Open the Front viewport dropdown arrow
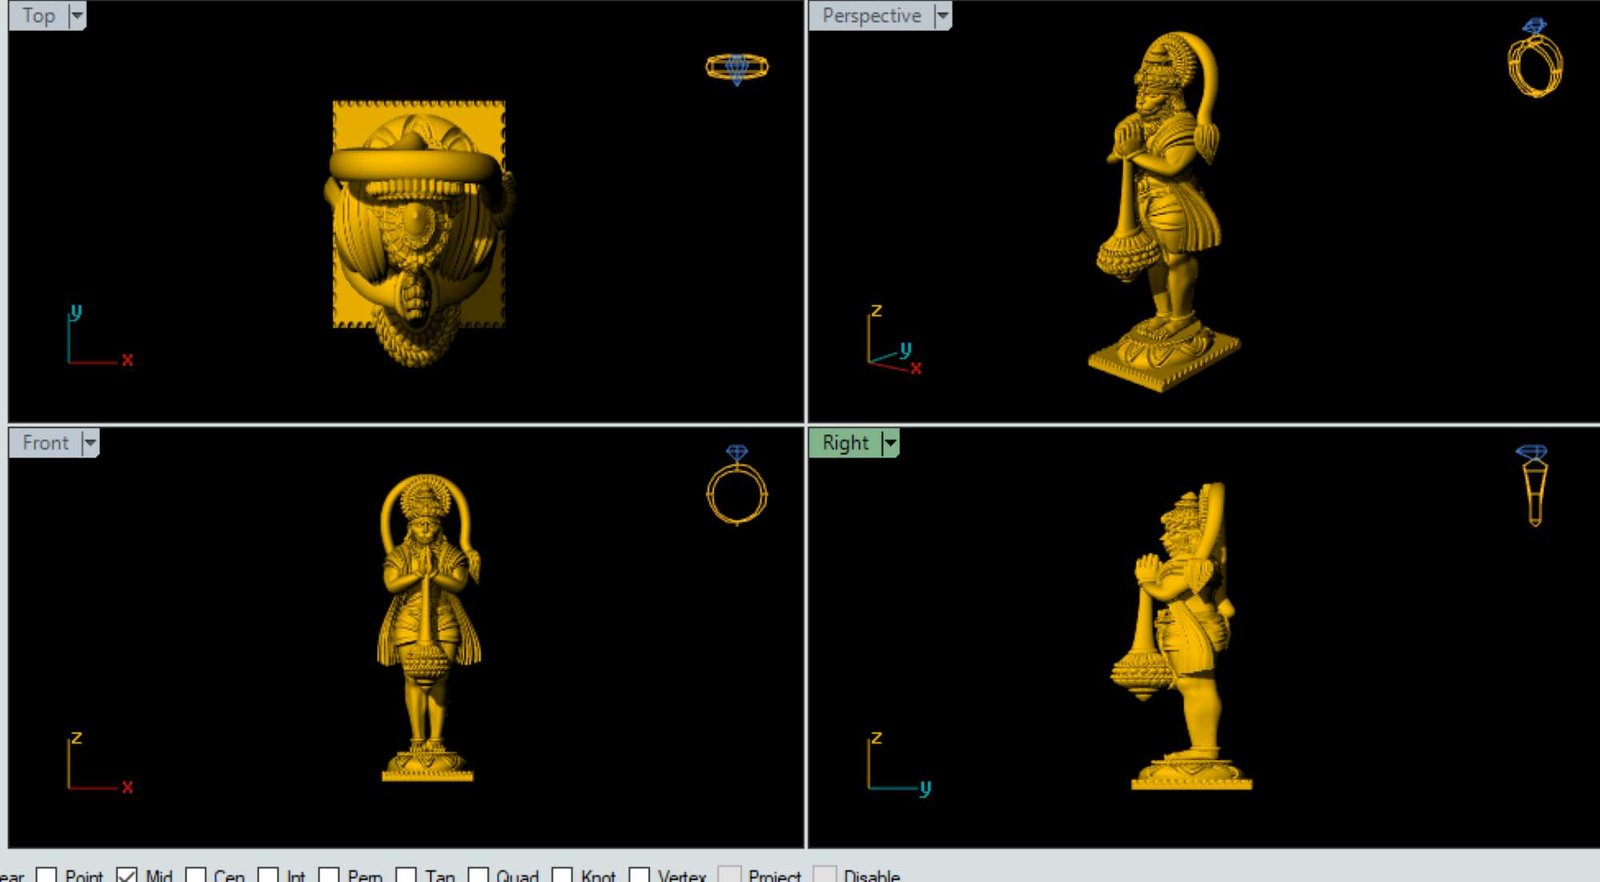 pos(89,443)
